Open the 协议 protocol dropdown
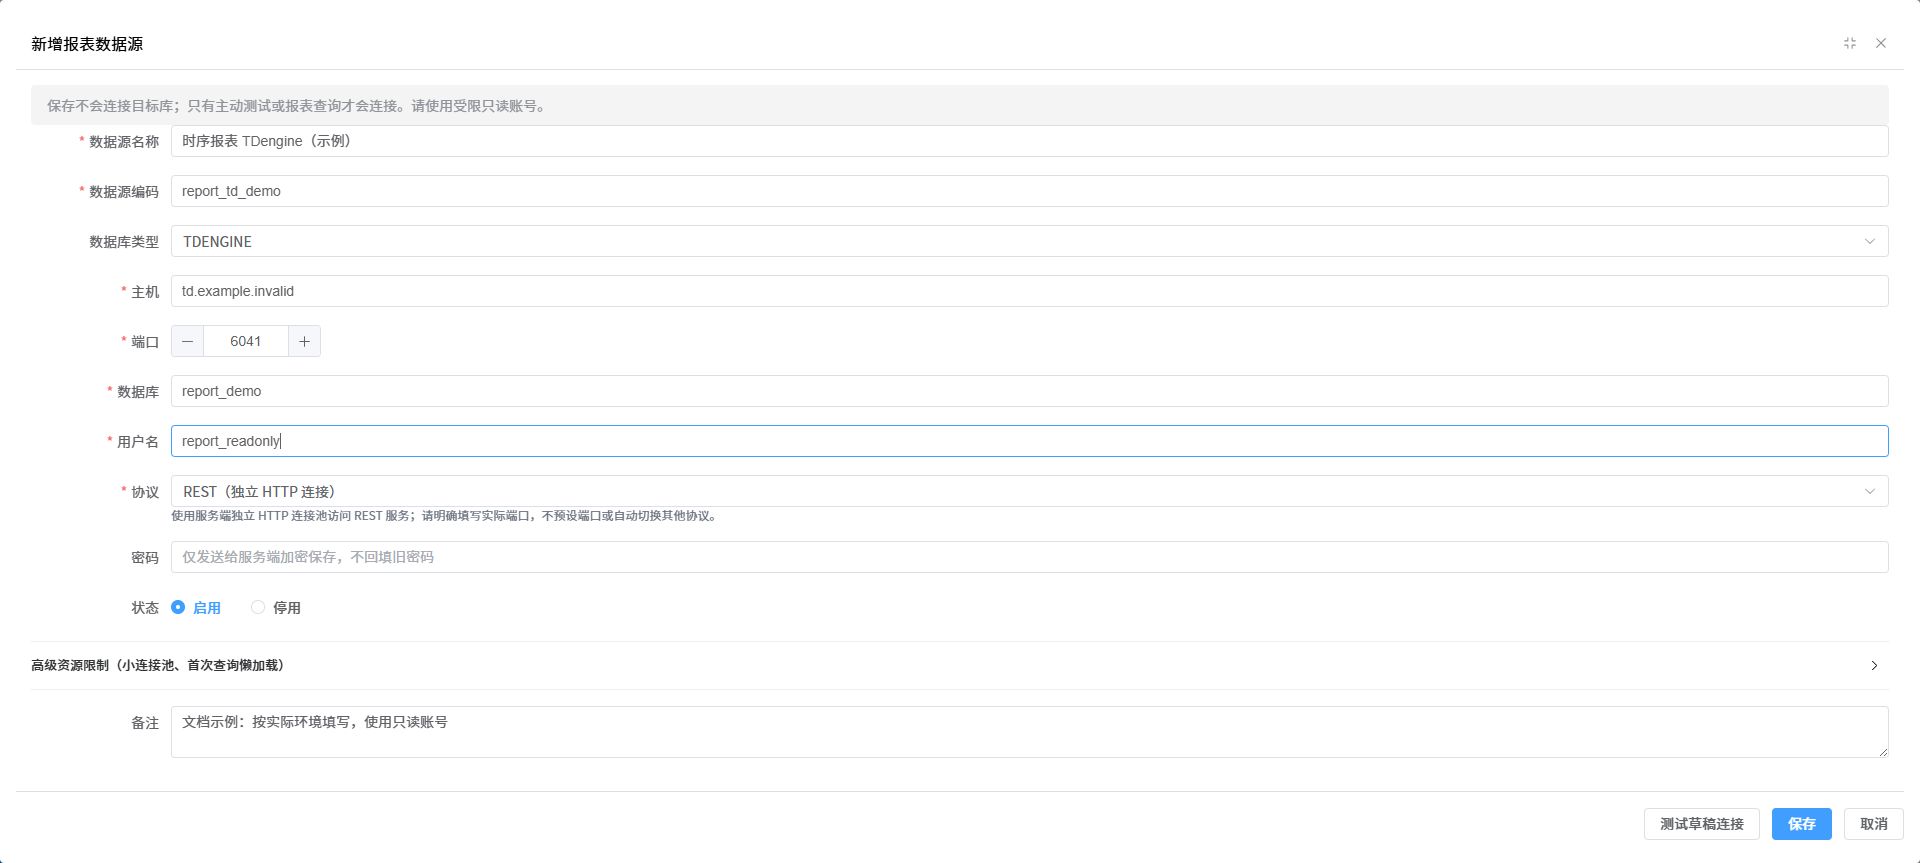 click(1029, 491)
